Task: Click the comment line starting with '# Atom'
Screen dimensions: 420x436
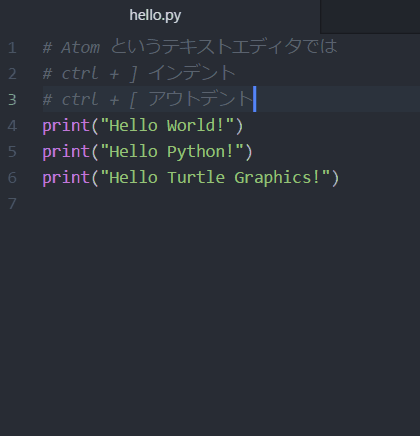Action: point(190,47)
